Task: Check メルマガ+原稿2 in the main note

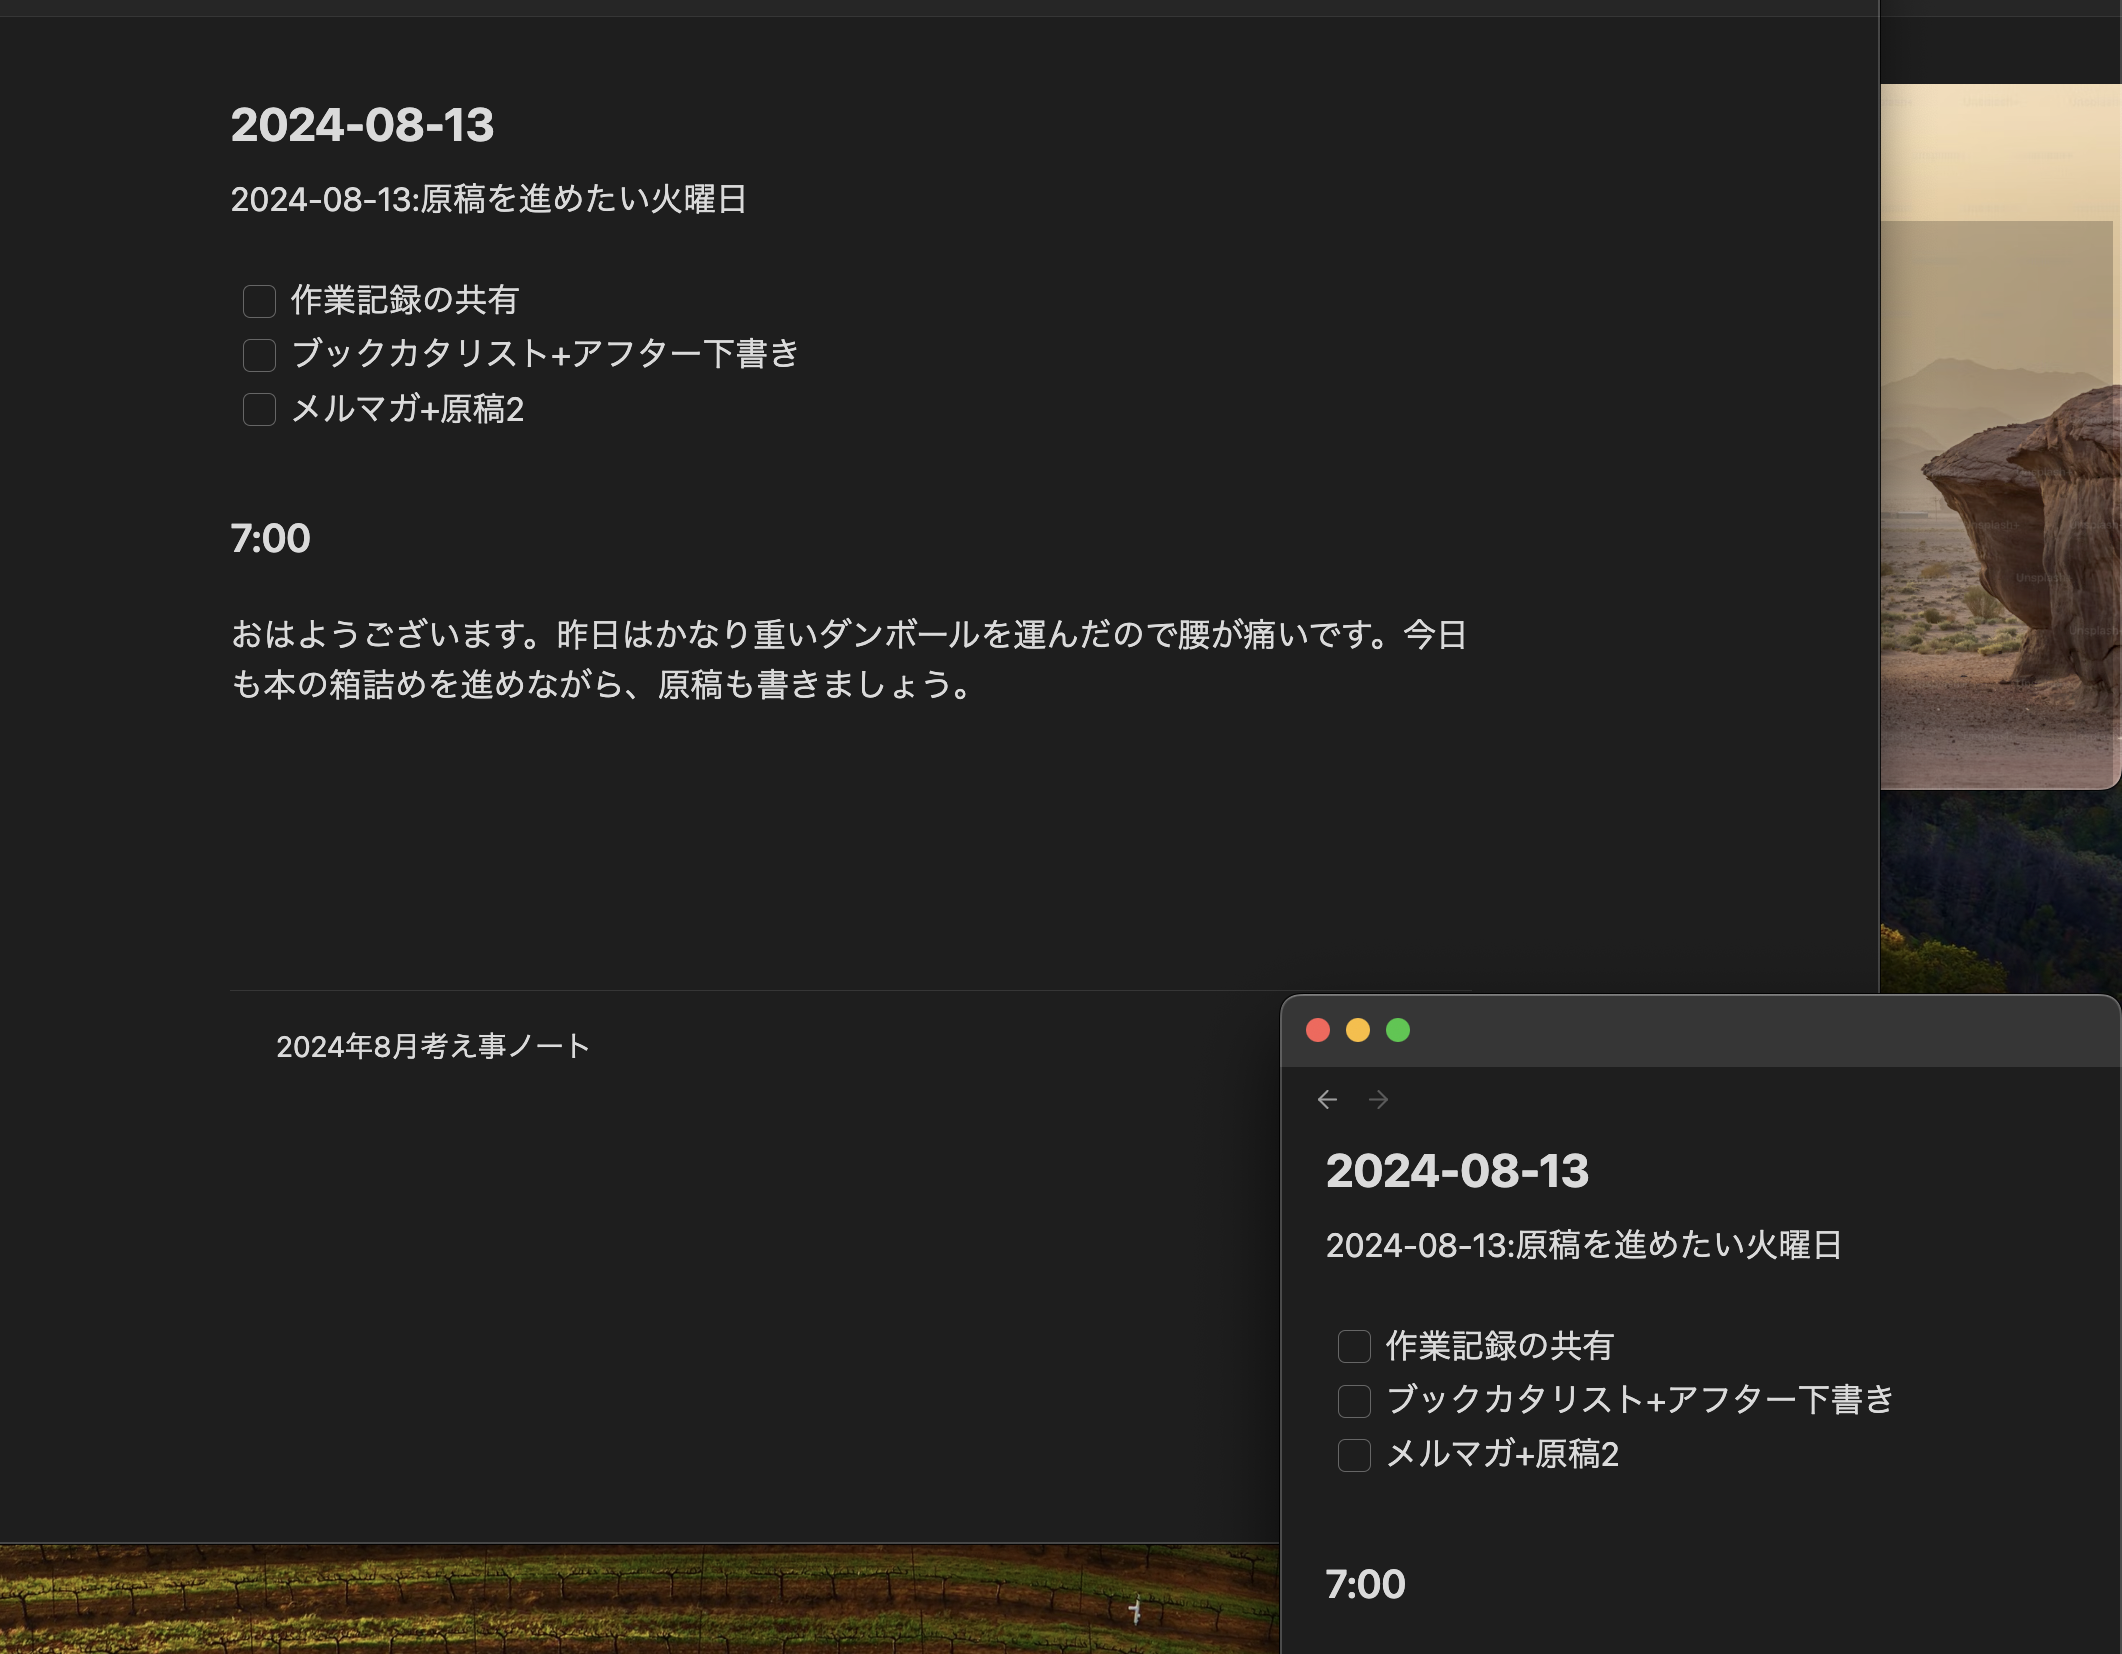Action: pyautogui.click(x=259, y=409)
